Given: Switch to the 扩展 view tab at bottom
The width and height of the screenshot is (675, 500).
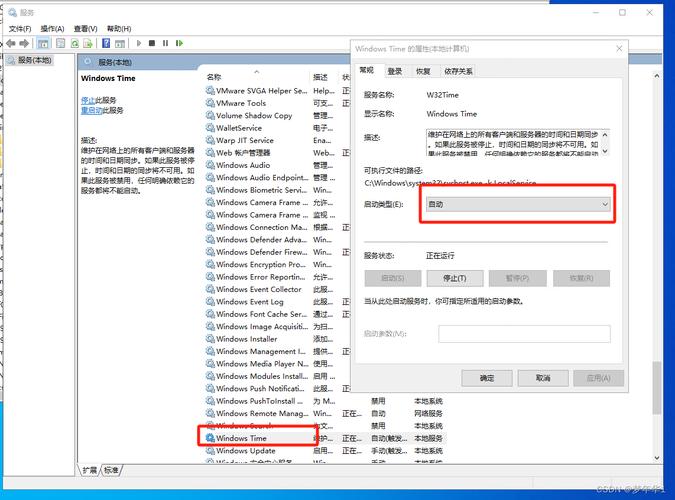Looking at the screenshot, I should (90, 470).
